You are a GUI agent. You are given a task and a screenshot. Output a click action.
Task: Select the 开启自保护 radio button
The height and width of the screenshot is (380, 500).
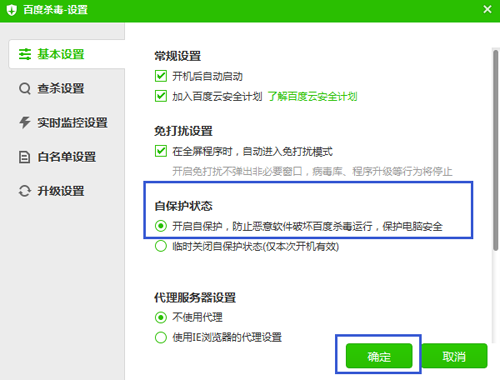(161, 226)
